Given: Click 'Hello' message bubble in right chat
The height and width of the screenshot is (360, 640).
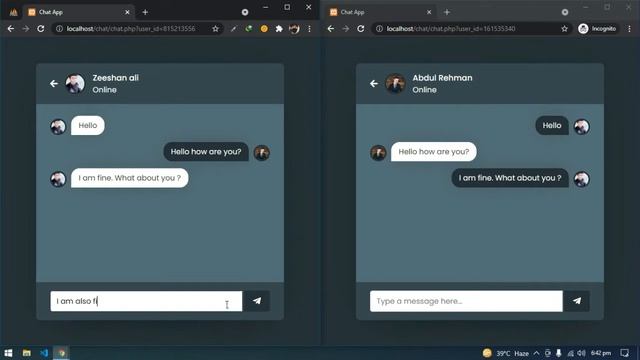Looking at the screenshot, I should coord(552,126).
